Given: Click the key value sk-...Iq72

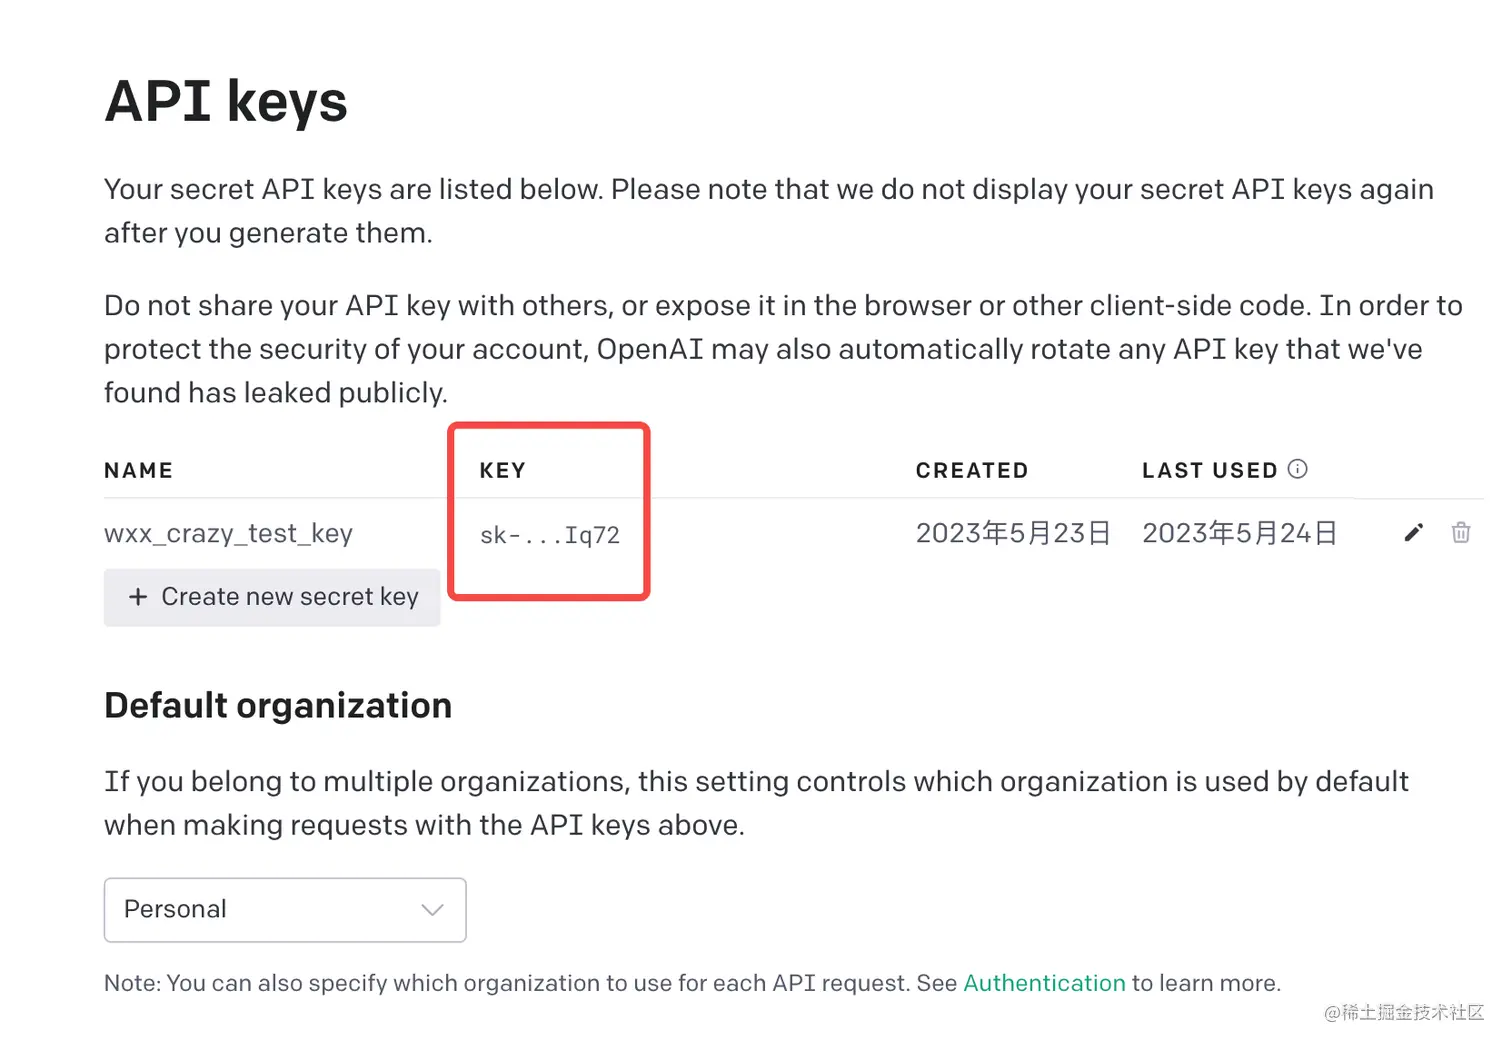Looking at the screenshot, I should pos(550,535).
